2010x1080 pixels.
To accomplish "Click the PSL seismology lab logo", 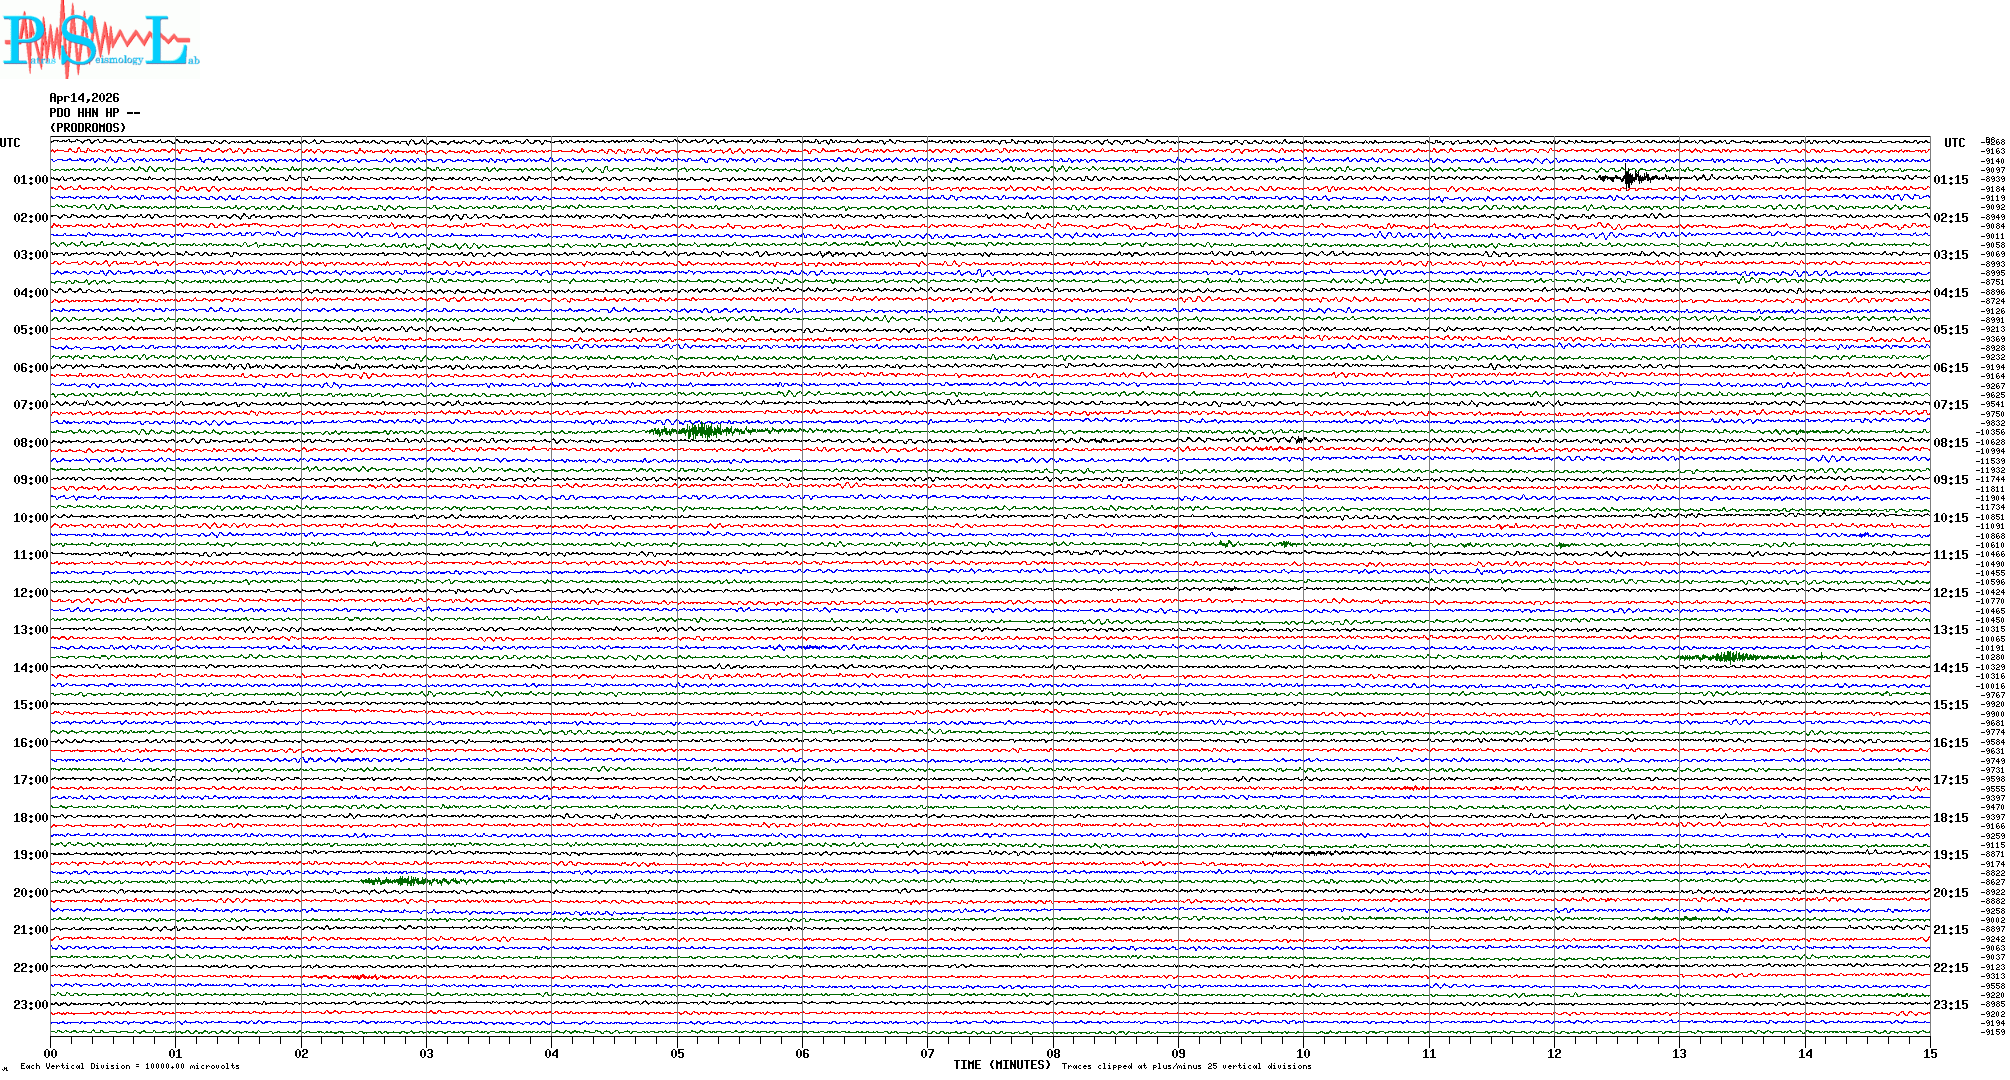I will 100,40.
